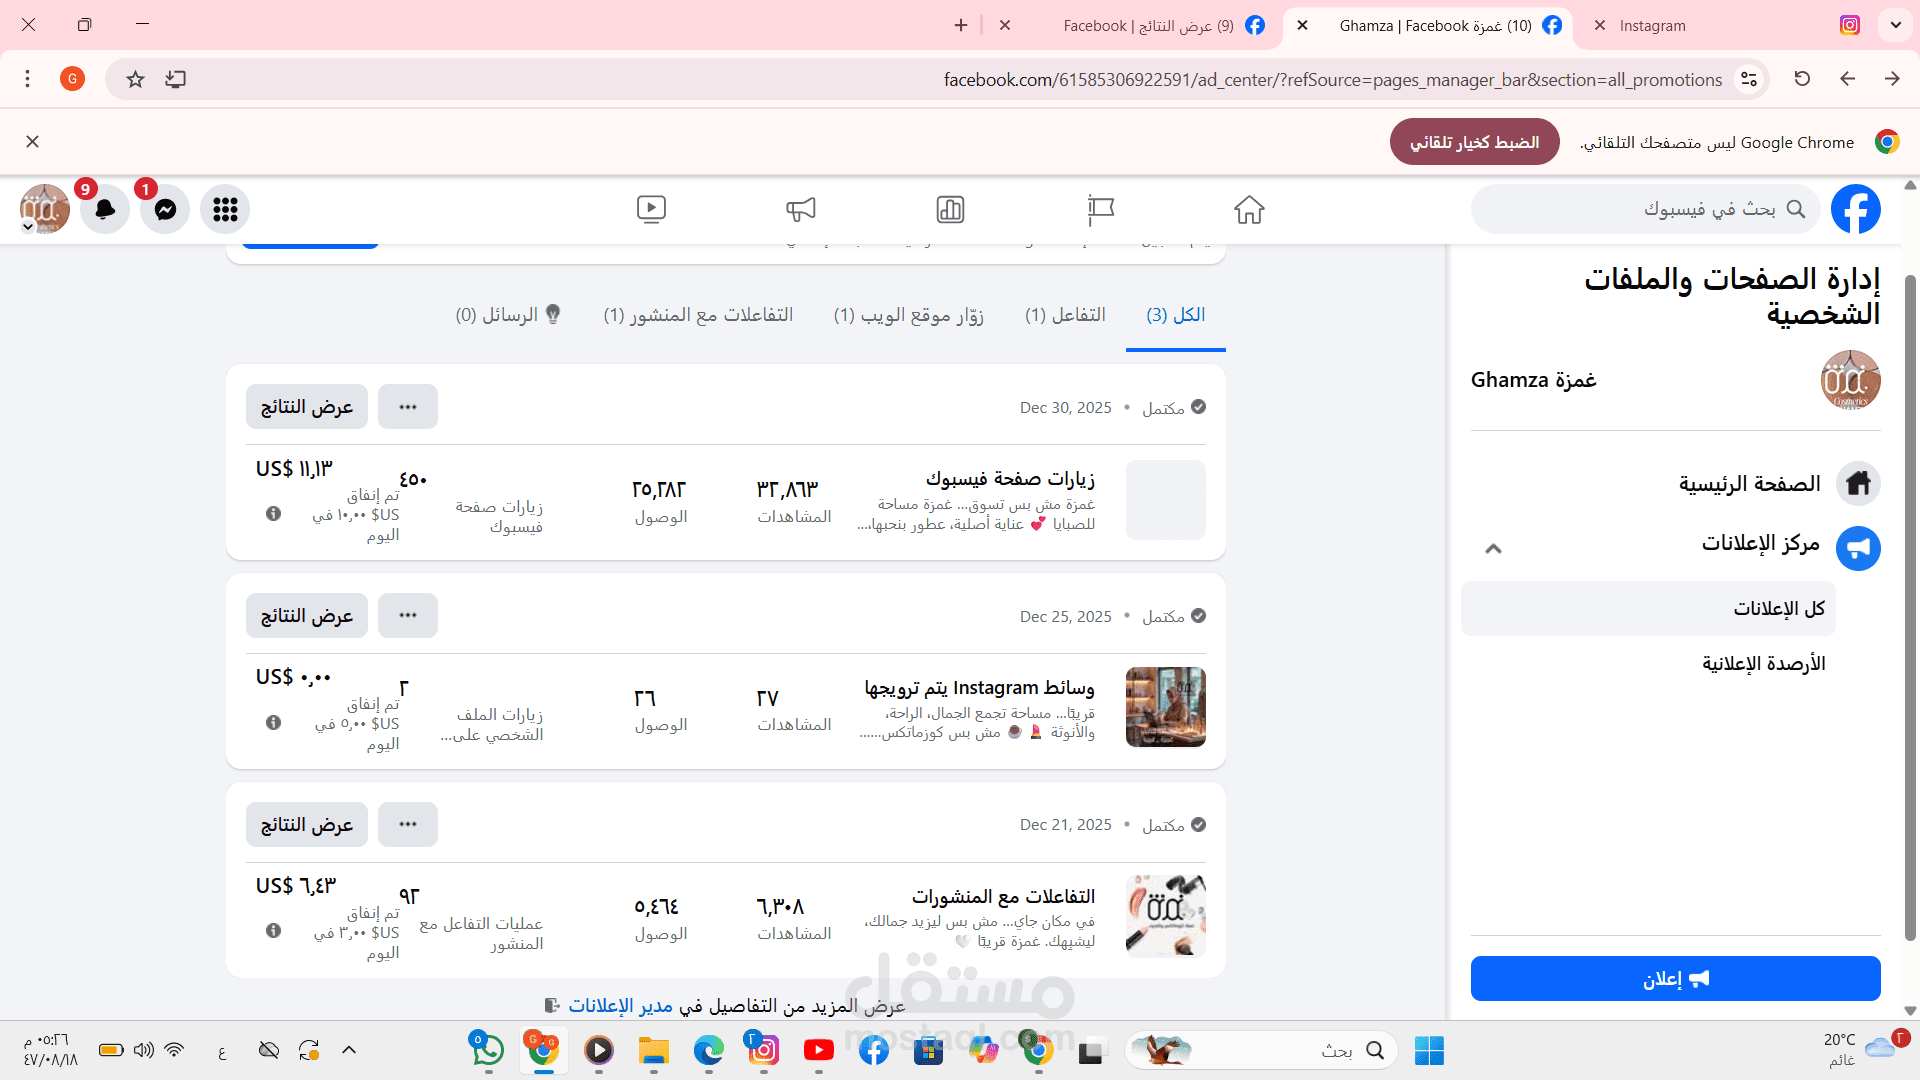Switch to the زوّار موقع الويب tab
The width and height of the screenshot is (1920, 1080).
pos(908,315)
